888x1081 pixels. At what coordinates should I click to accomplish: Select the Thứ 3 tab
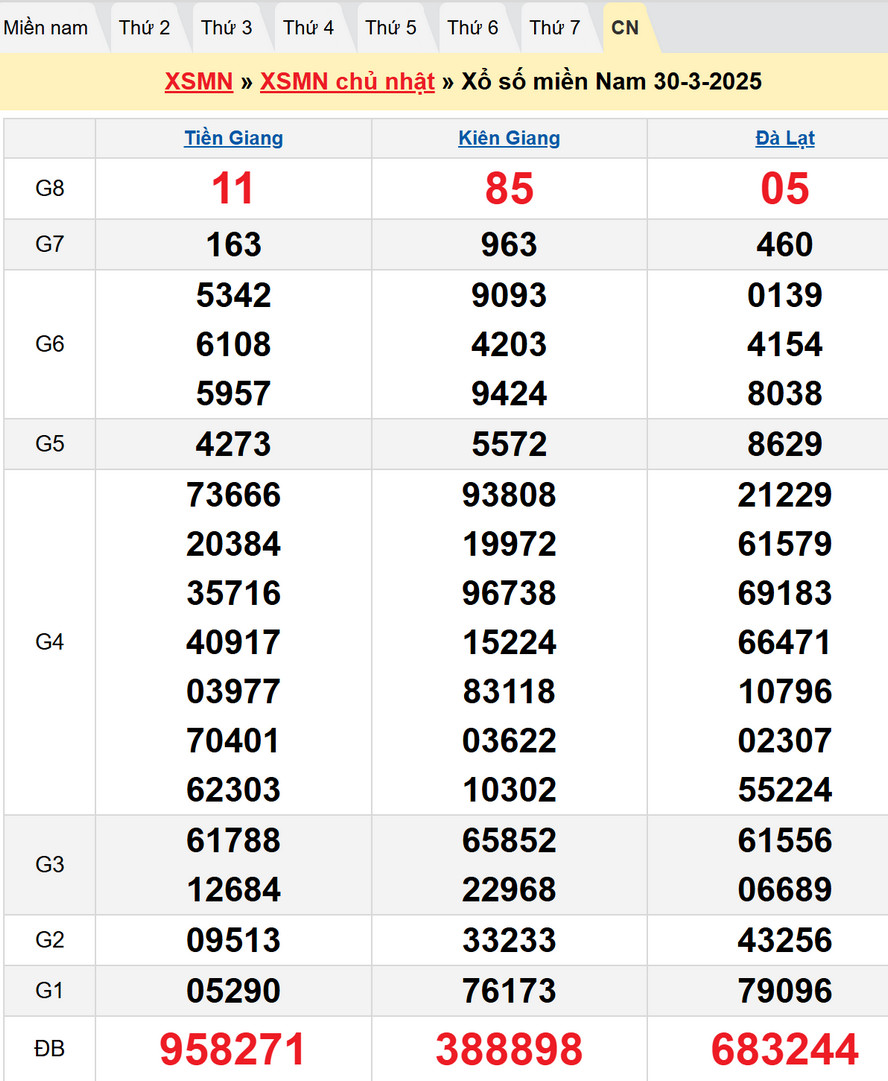(226, 28)
